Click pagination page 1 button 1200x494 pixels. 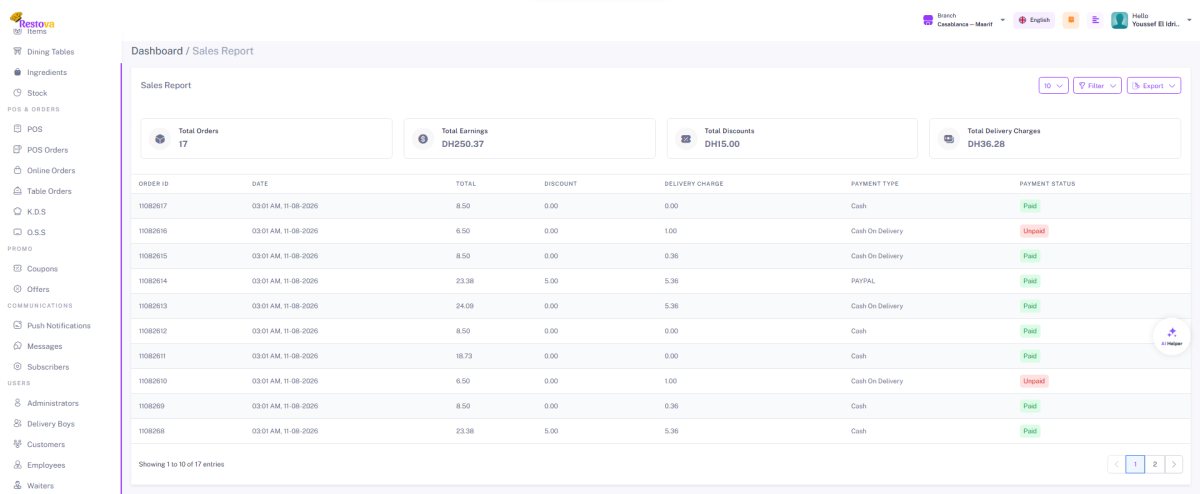(x=1135, y=464)
